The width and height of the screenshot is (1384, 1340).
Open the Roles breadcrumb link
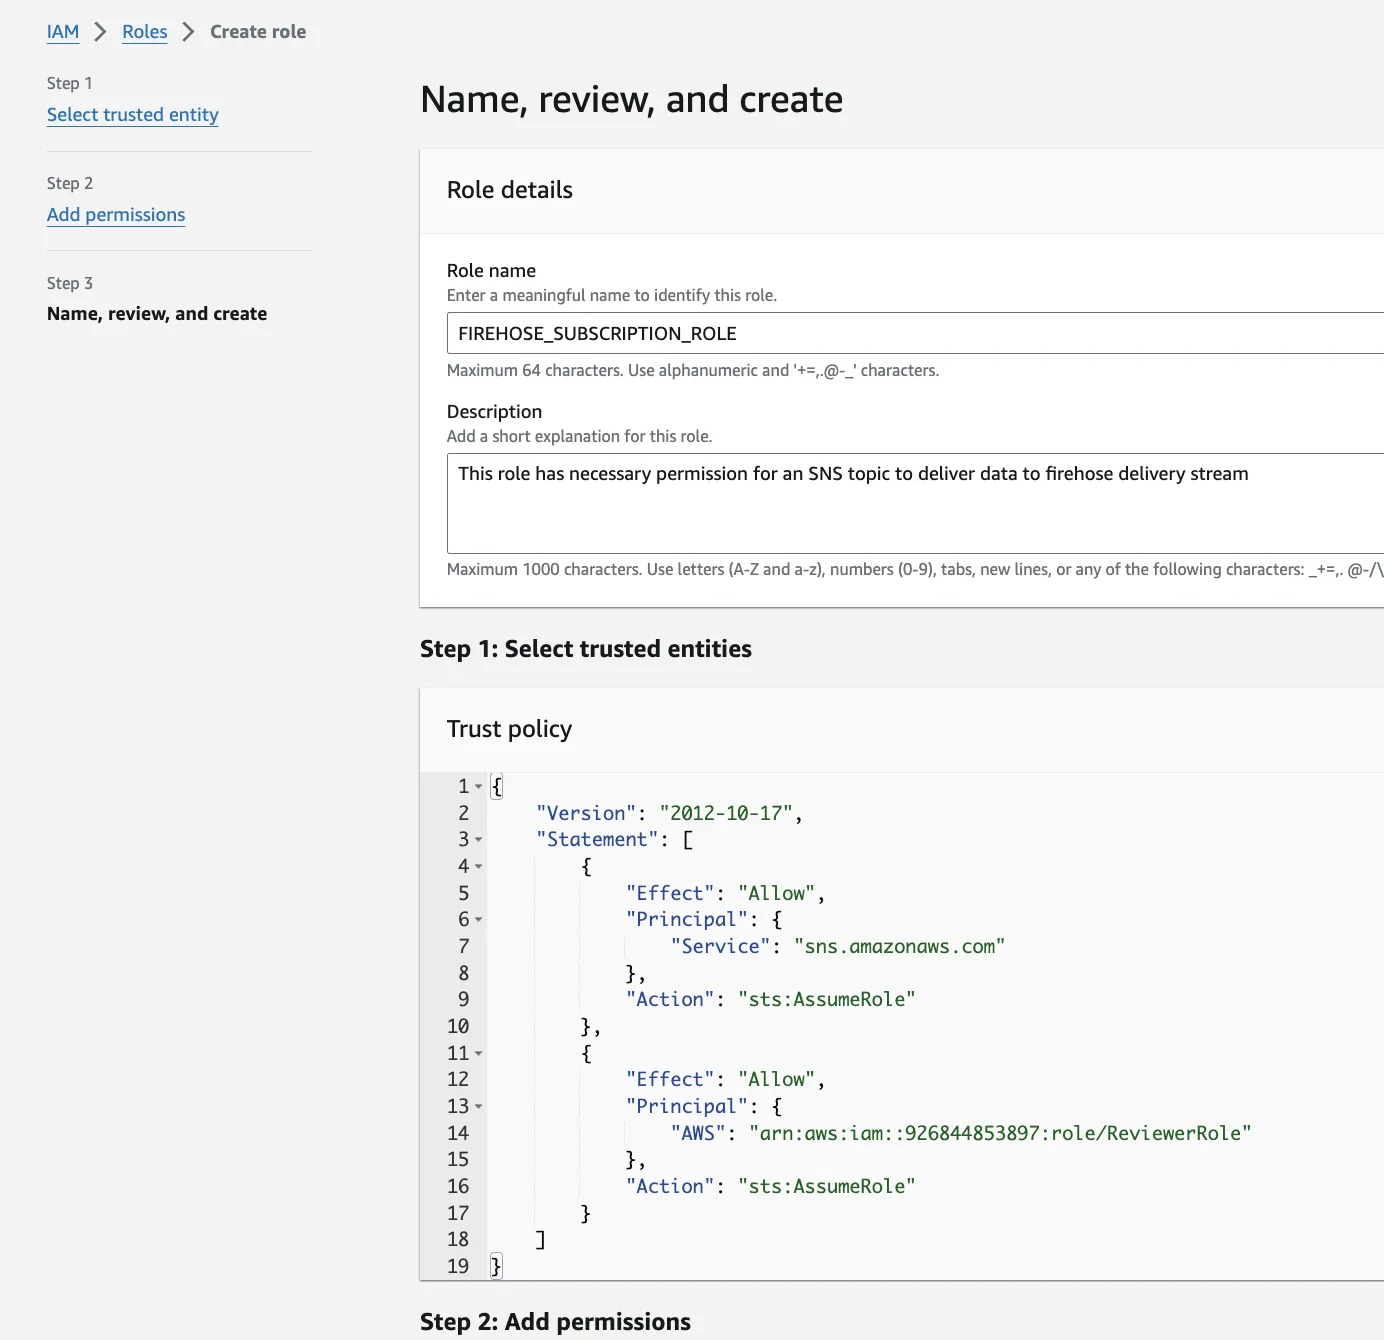(x=144, y=32)
